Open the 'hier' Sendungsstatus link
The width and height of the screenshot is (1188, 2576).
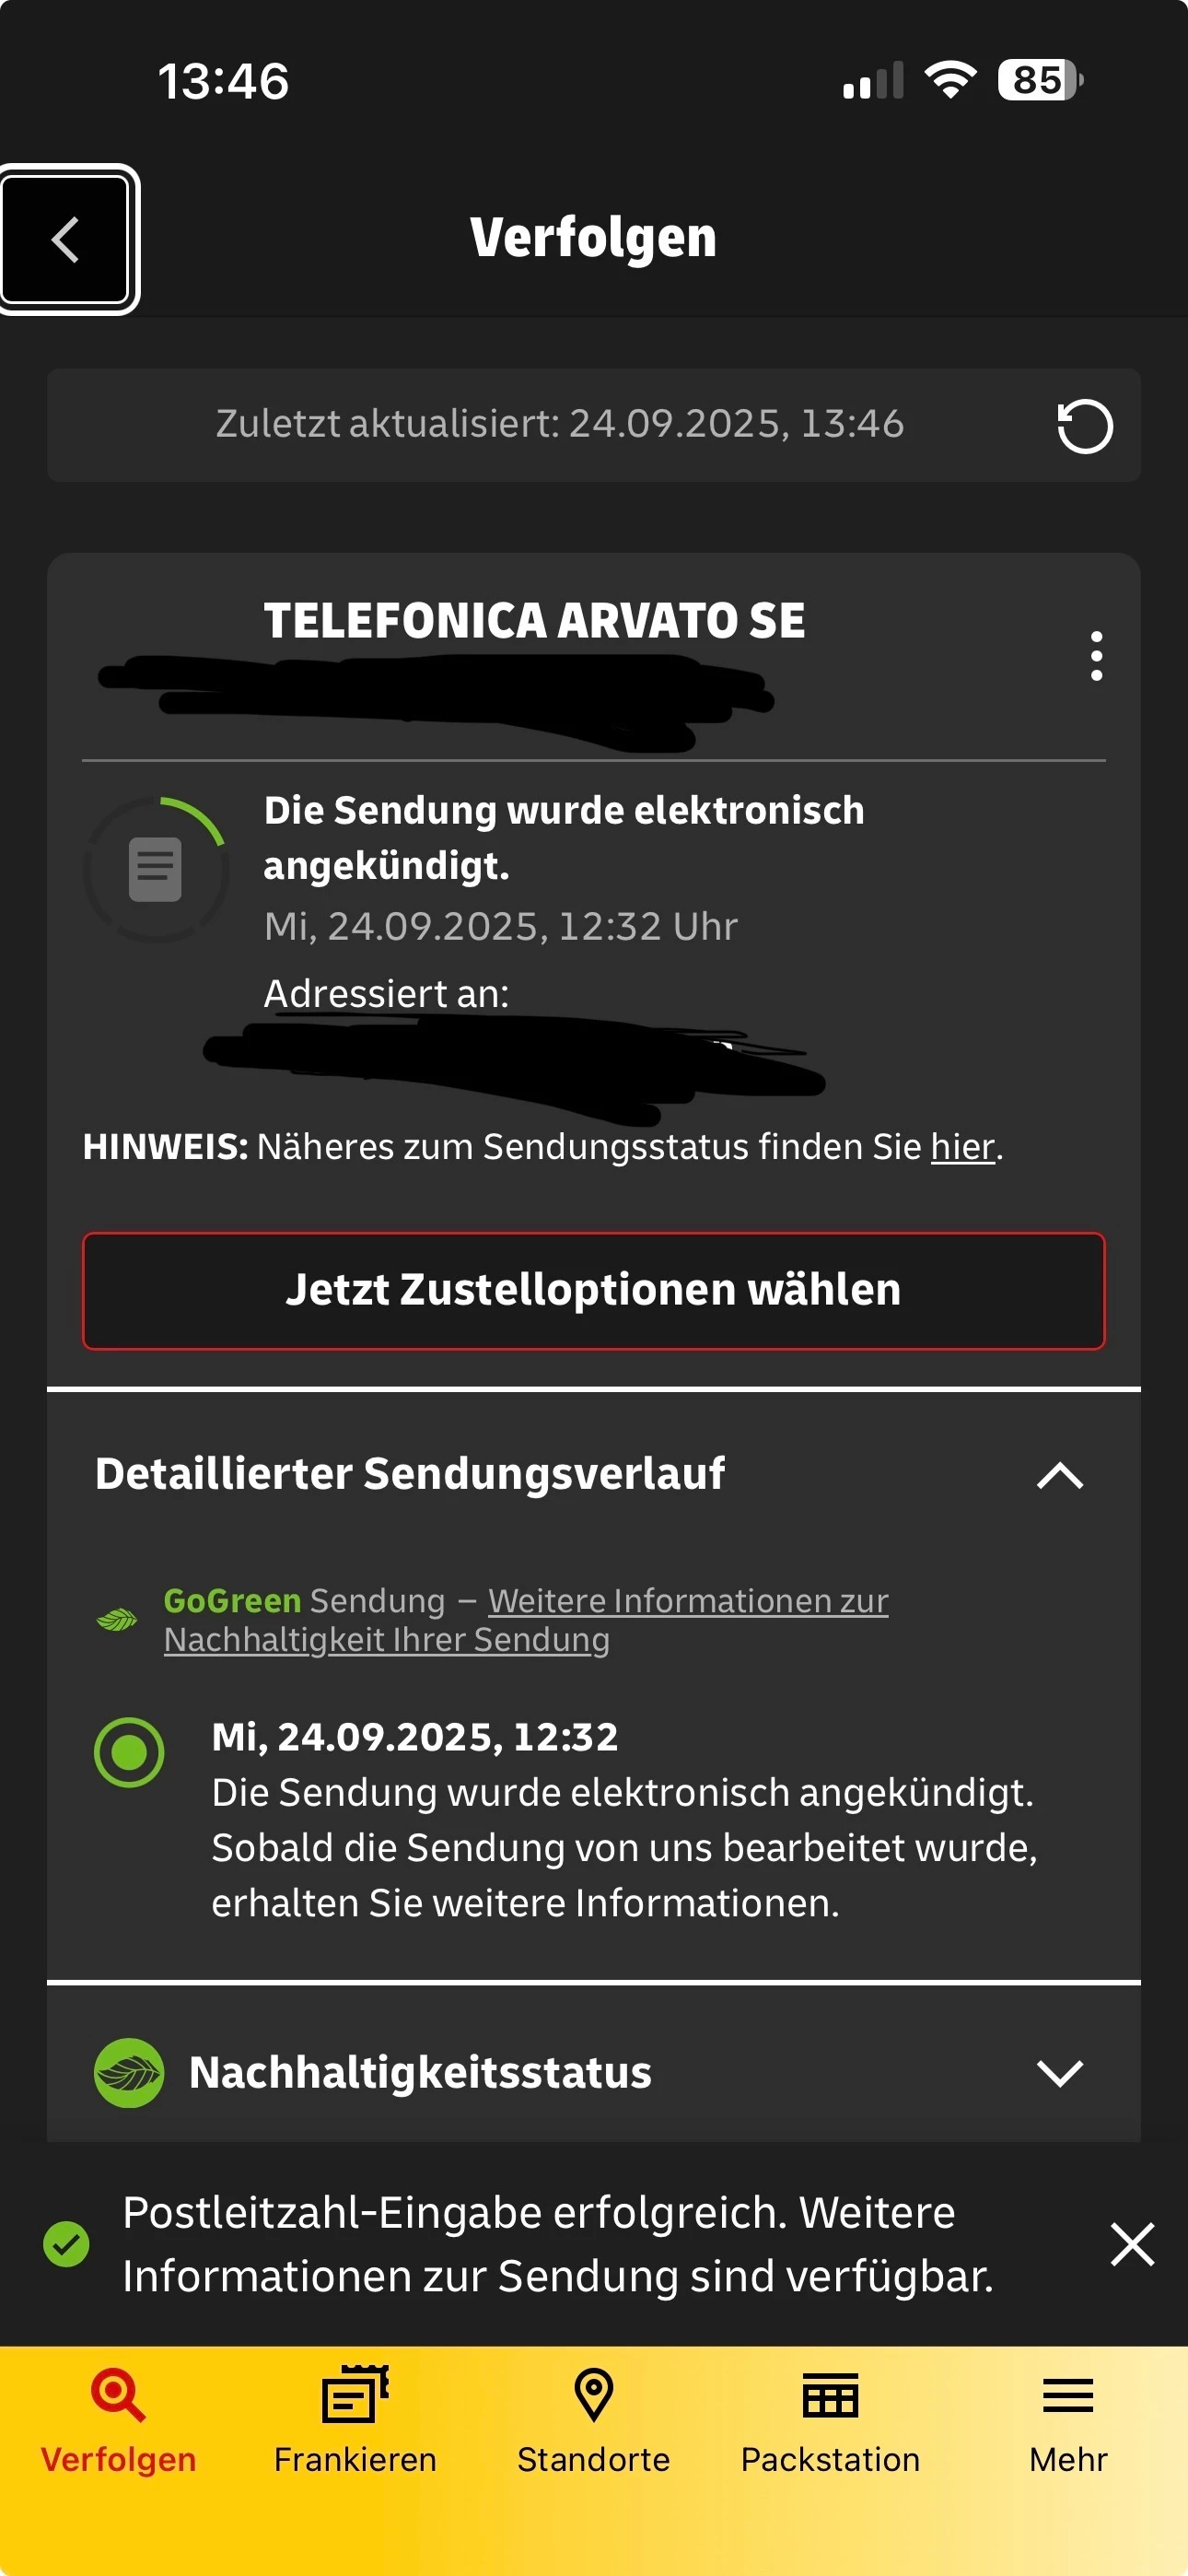(x=962, y=1147)
